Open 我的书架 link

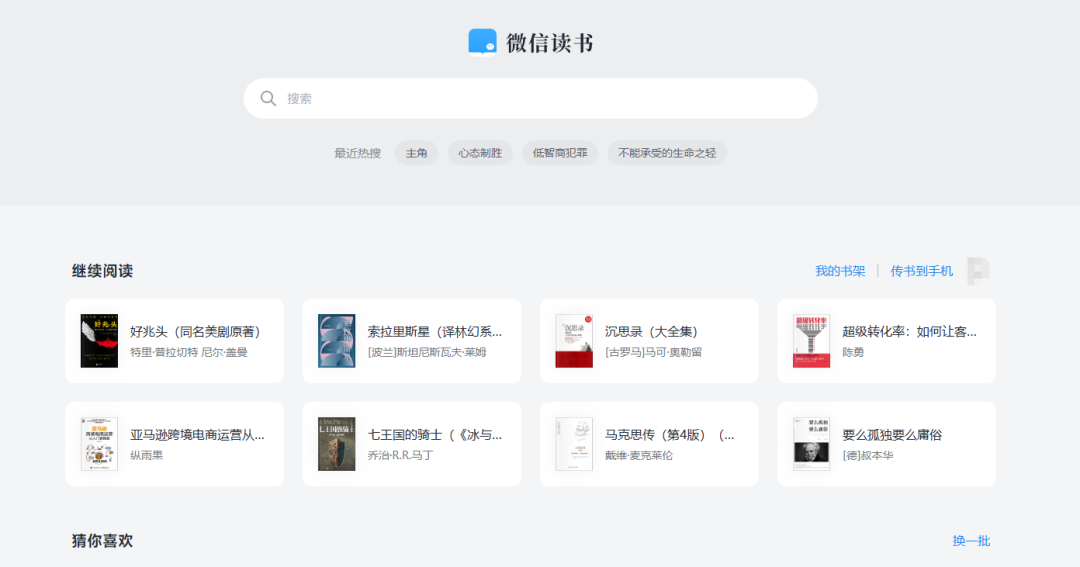[x=840, y=271]
